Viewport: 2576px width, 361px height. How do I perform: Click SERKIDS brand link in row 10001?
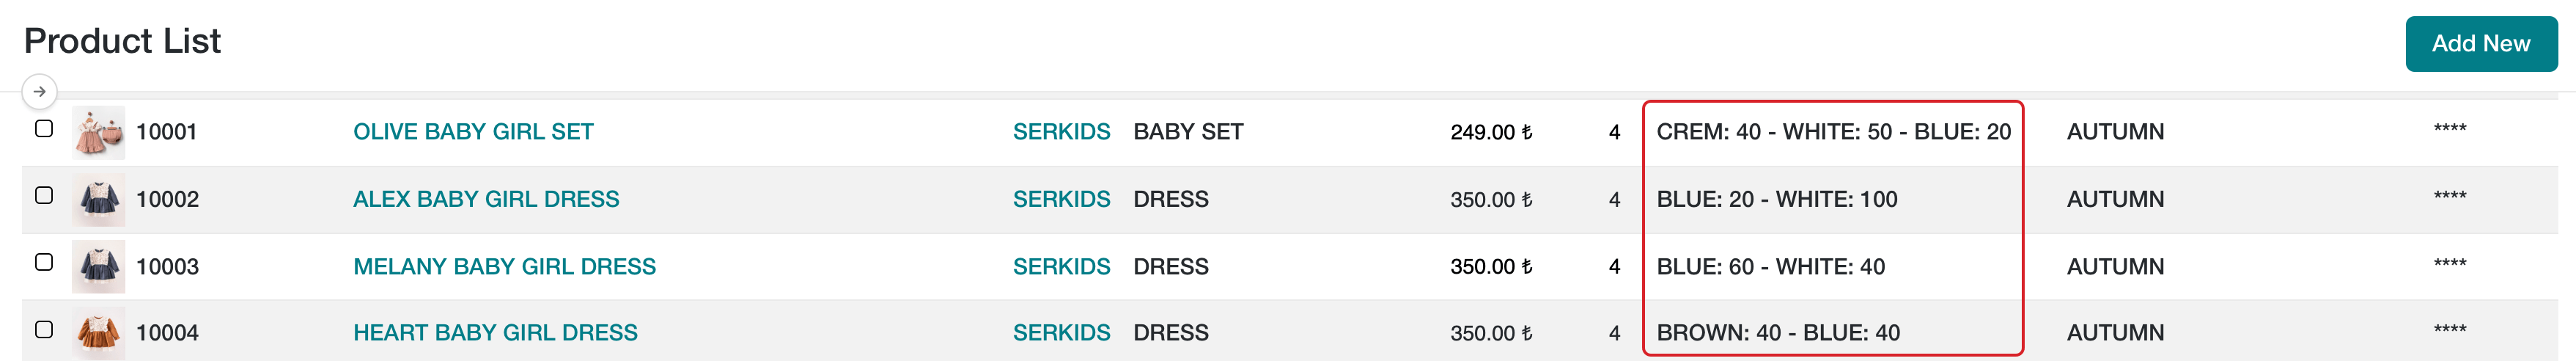pyautogui.click(x=1061, y=132)
